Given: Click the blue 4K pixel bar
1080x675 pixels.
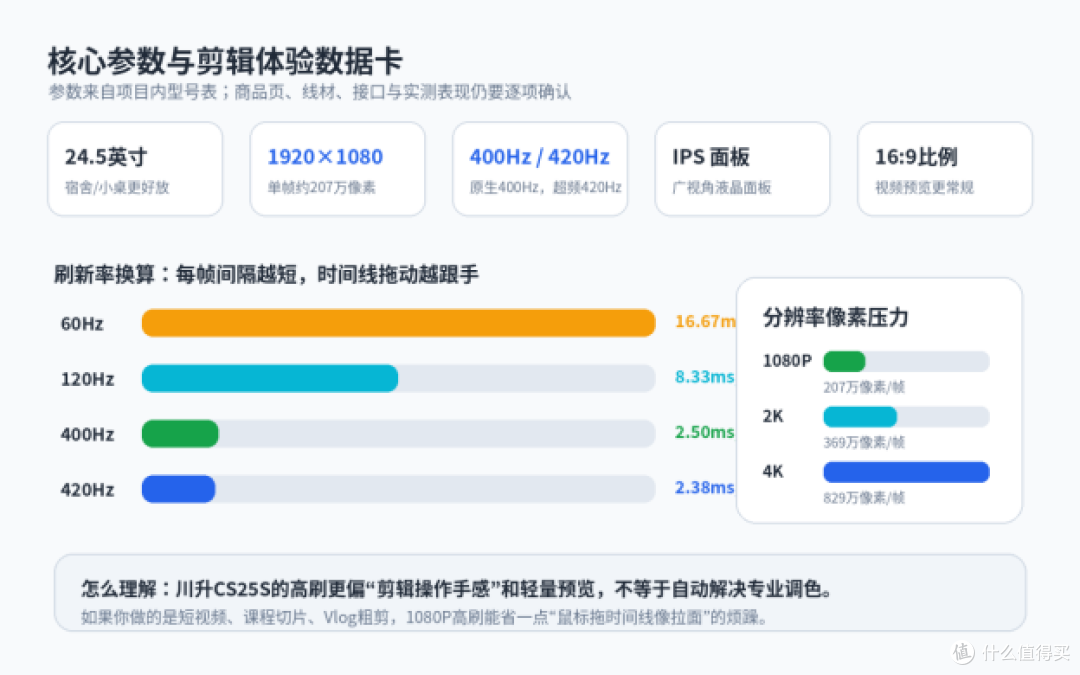Looking at the screenshot, I should [x=906, y=472].
